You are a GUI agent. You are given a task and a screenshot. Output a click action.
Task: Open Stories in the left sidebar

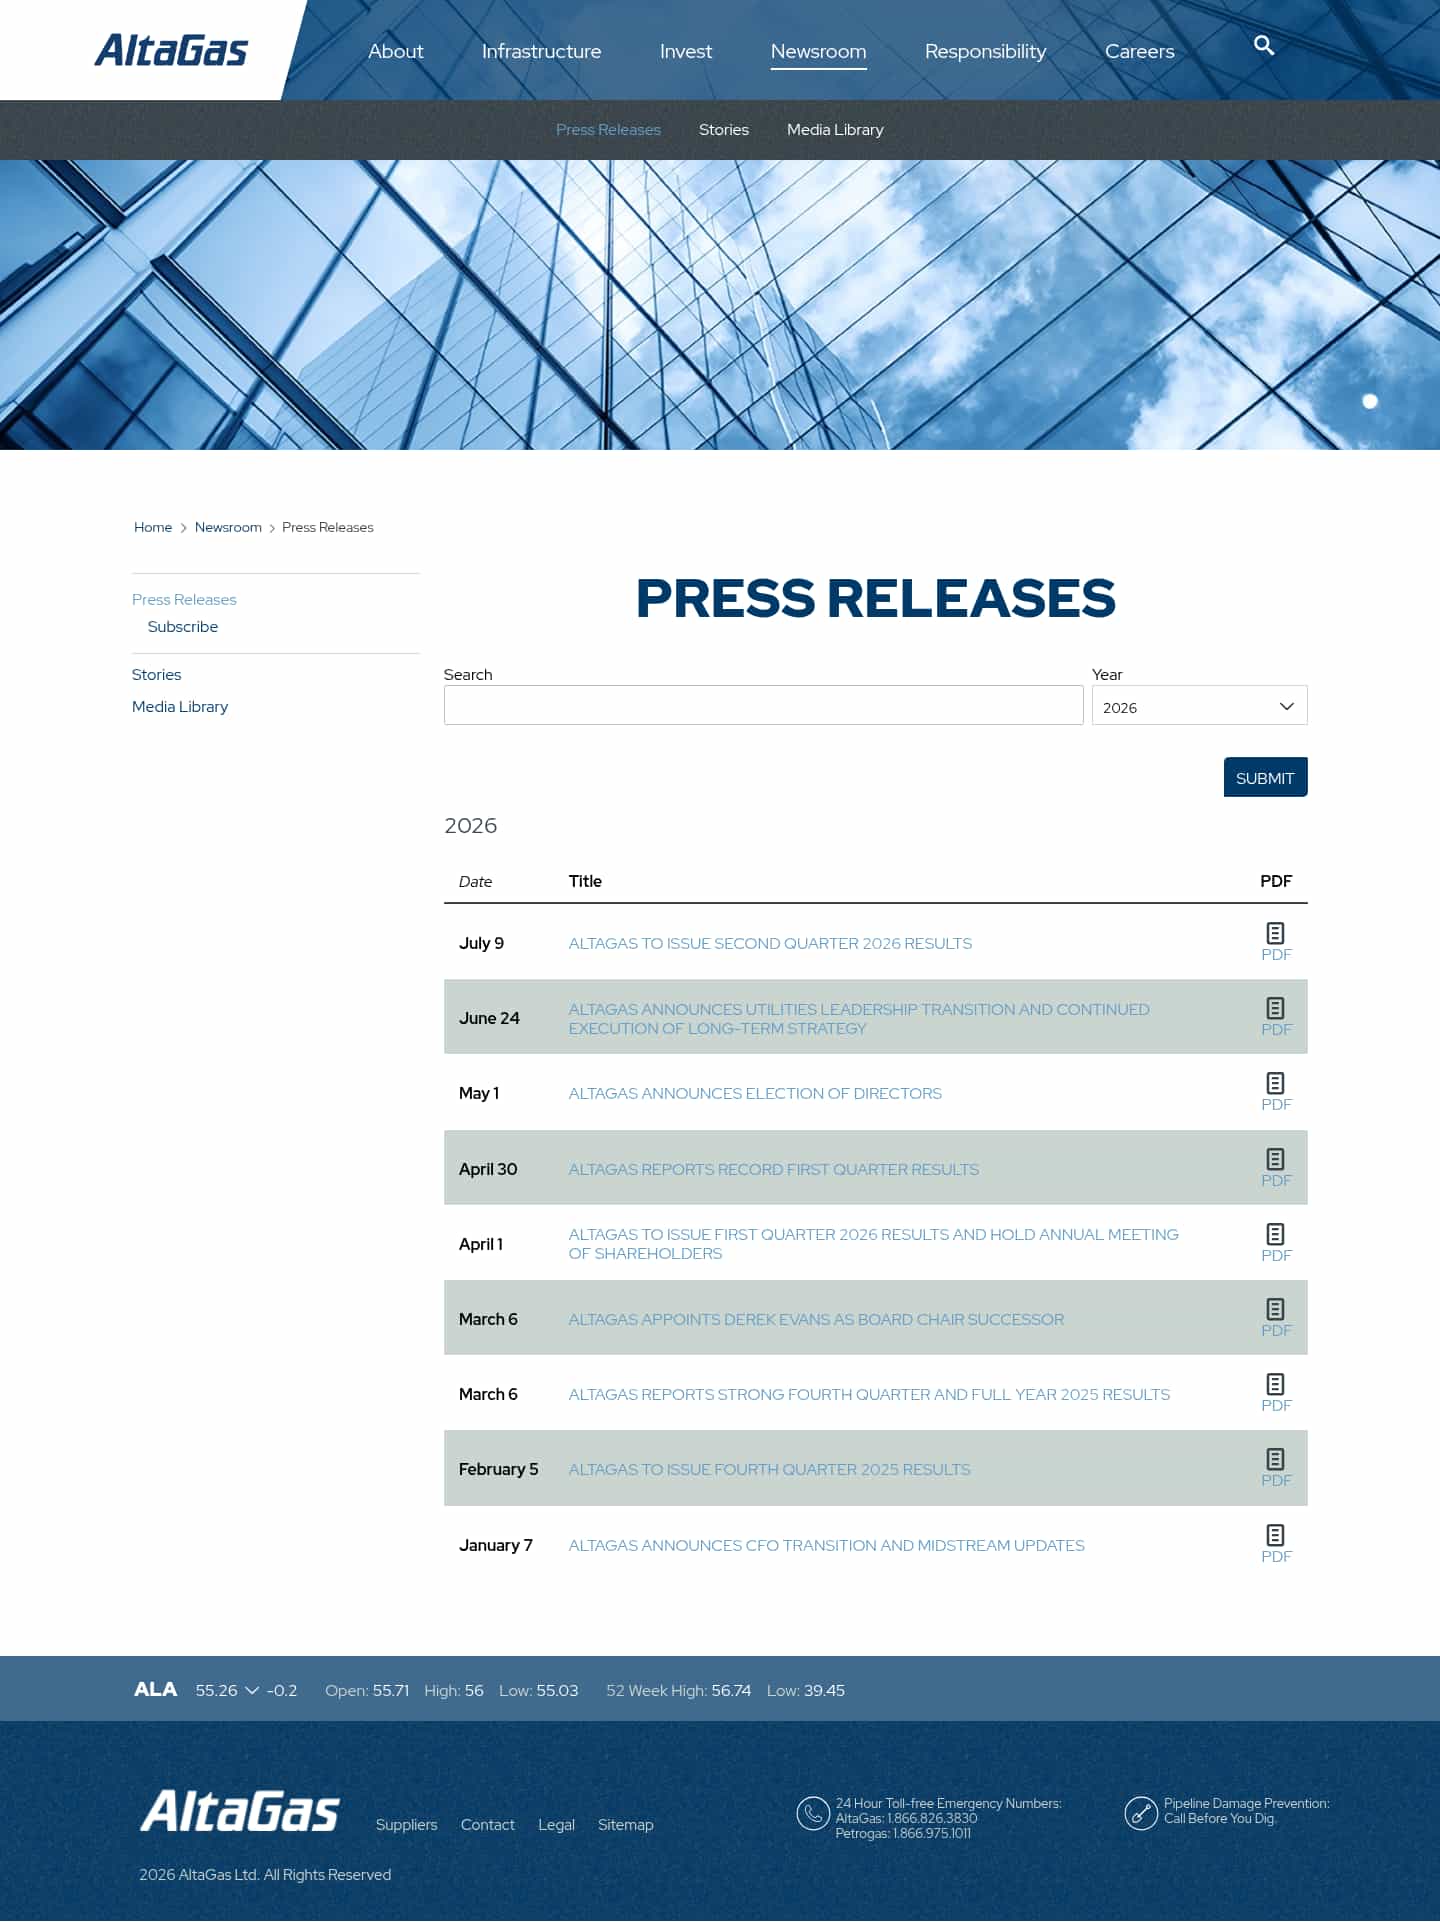point(157,674)
